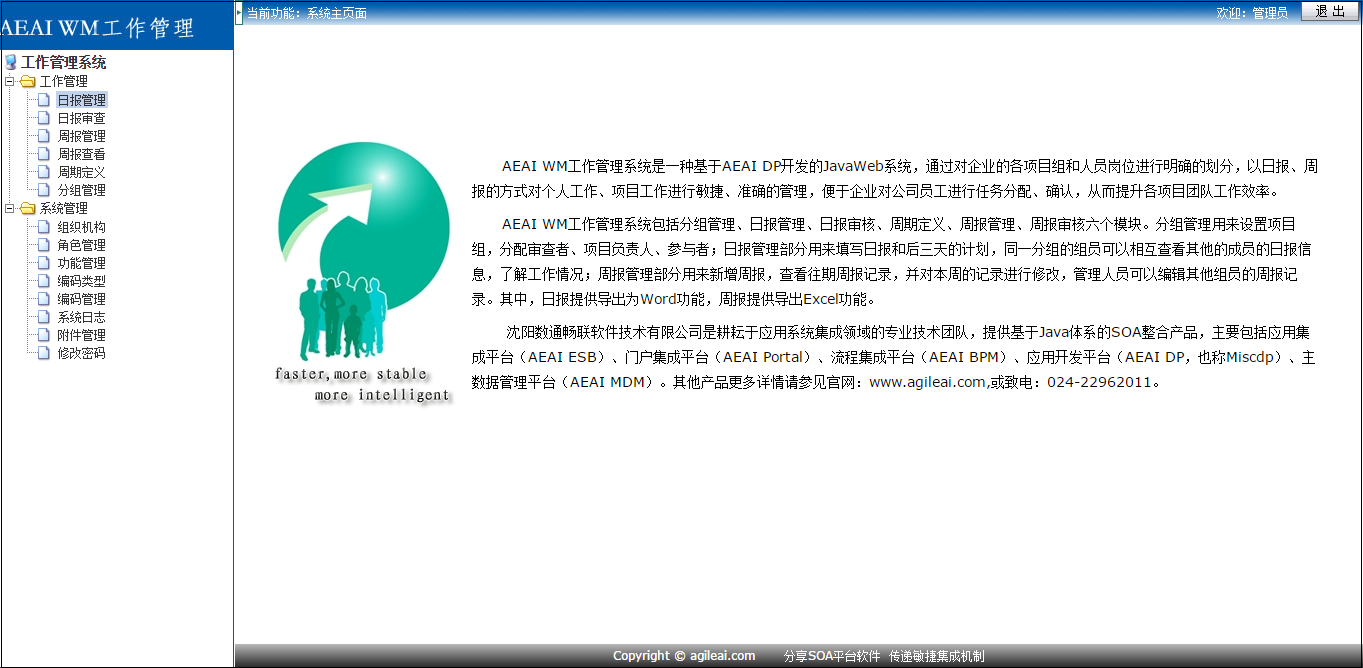The height and width of the screenshot is (668, 1363).
Task: Click the page icon beside 周期定义
Action: [44, 172]
